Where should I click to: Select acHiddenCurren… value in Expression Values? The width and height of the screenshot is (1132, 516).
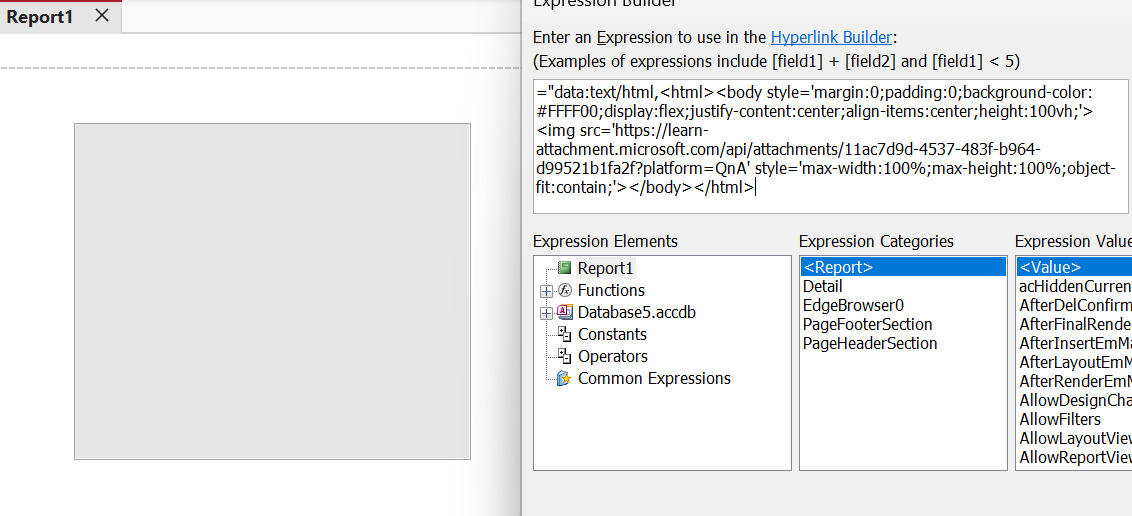coord(1075,287)
